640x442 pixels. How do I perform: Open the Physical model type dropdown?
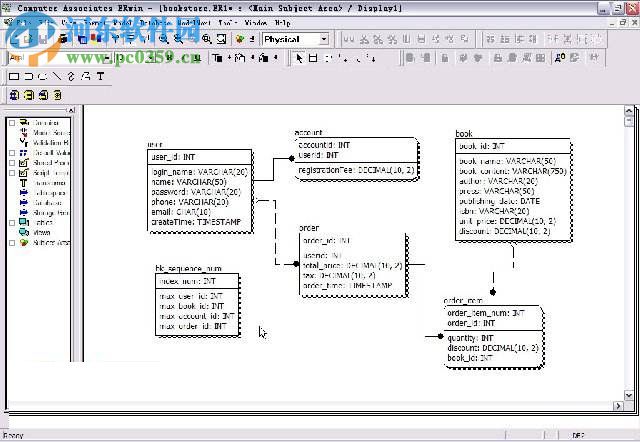(x=323, y=40)
